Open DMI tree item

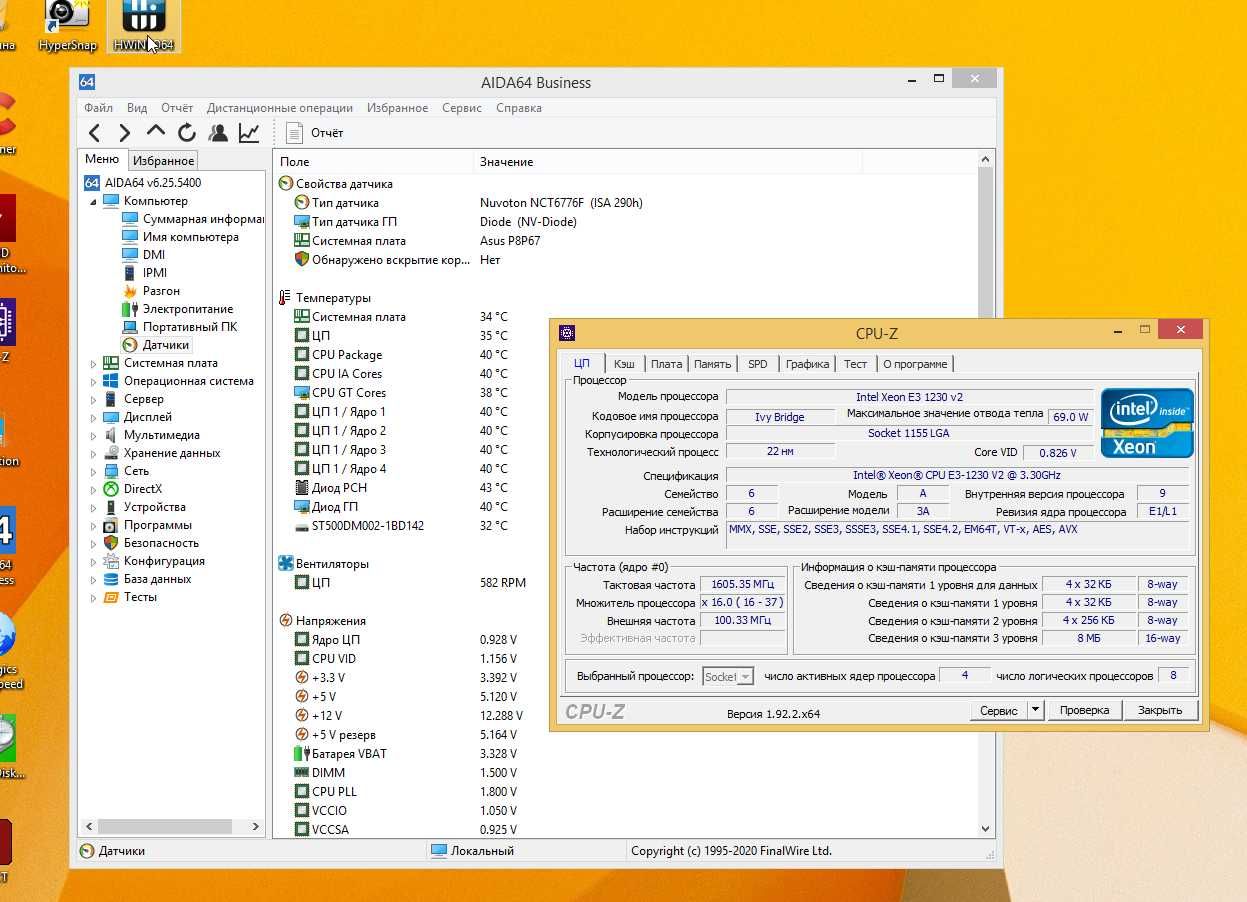(143, 255)
